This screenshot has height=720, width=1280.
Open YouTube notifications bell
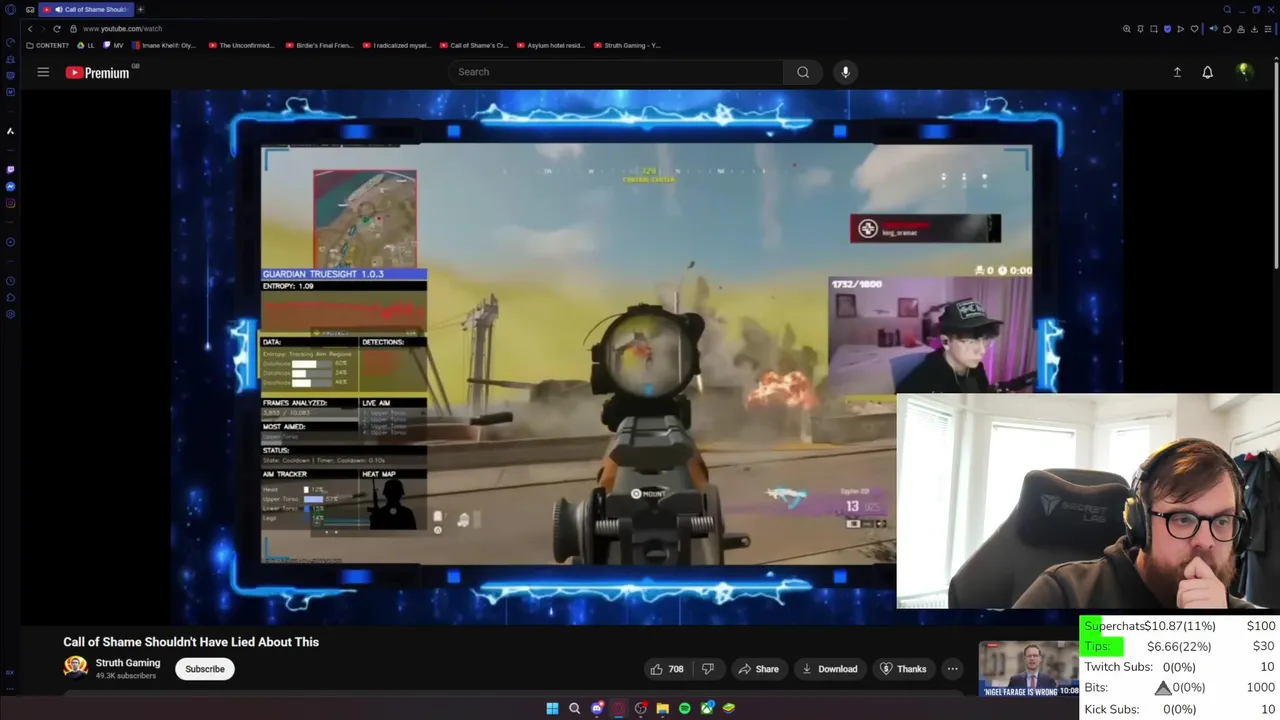(1207, 72)
